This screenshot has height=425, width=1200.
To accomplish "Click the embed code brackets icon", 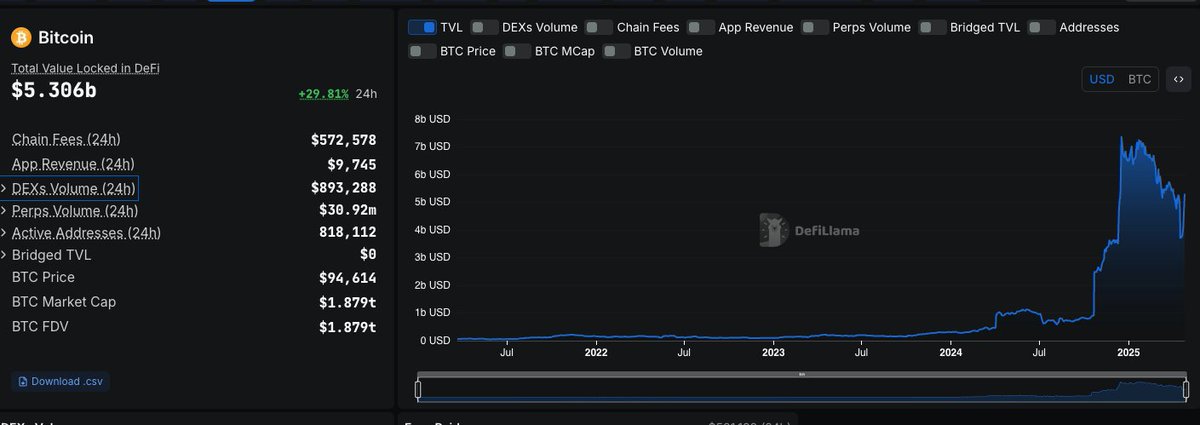I will (x=1177, y=79).
